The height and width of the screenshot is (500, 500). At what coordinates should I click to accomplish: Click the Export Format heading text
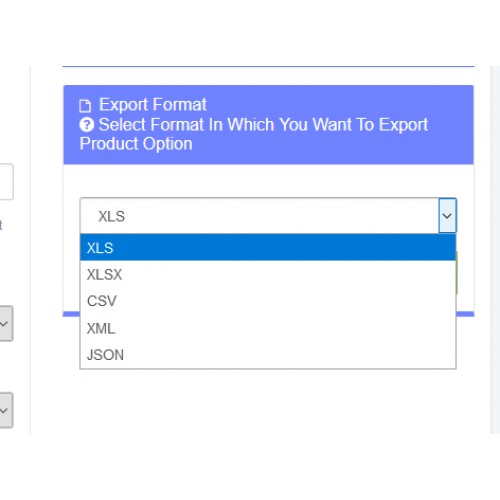(x=153, y=104)
